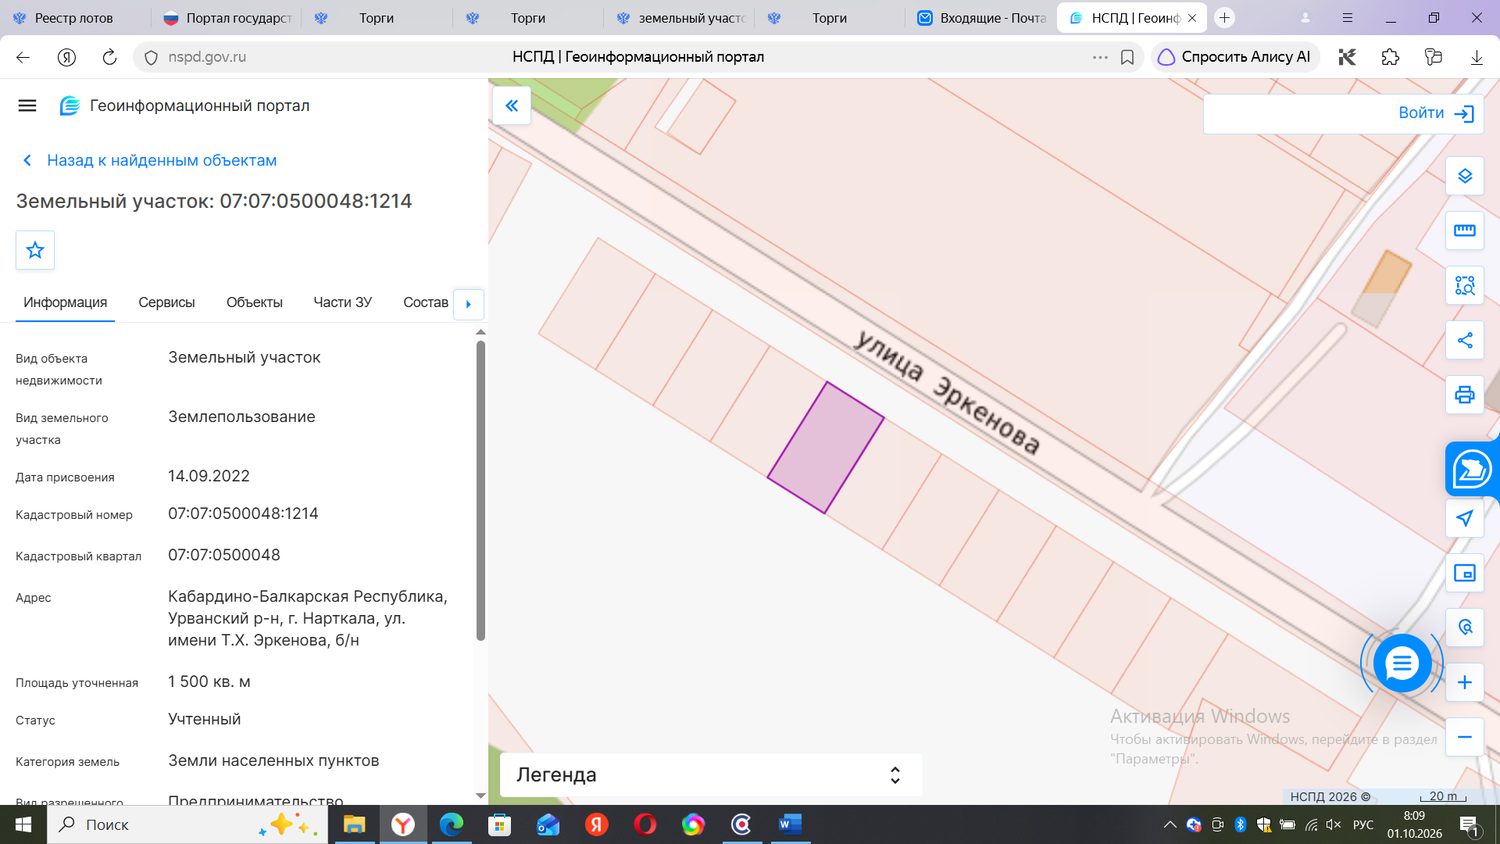Open the map layers tool
This screenshot has width=1500, height=844.
coord(1464,176)
